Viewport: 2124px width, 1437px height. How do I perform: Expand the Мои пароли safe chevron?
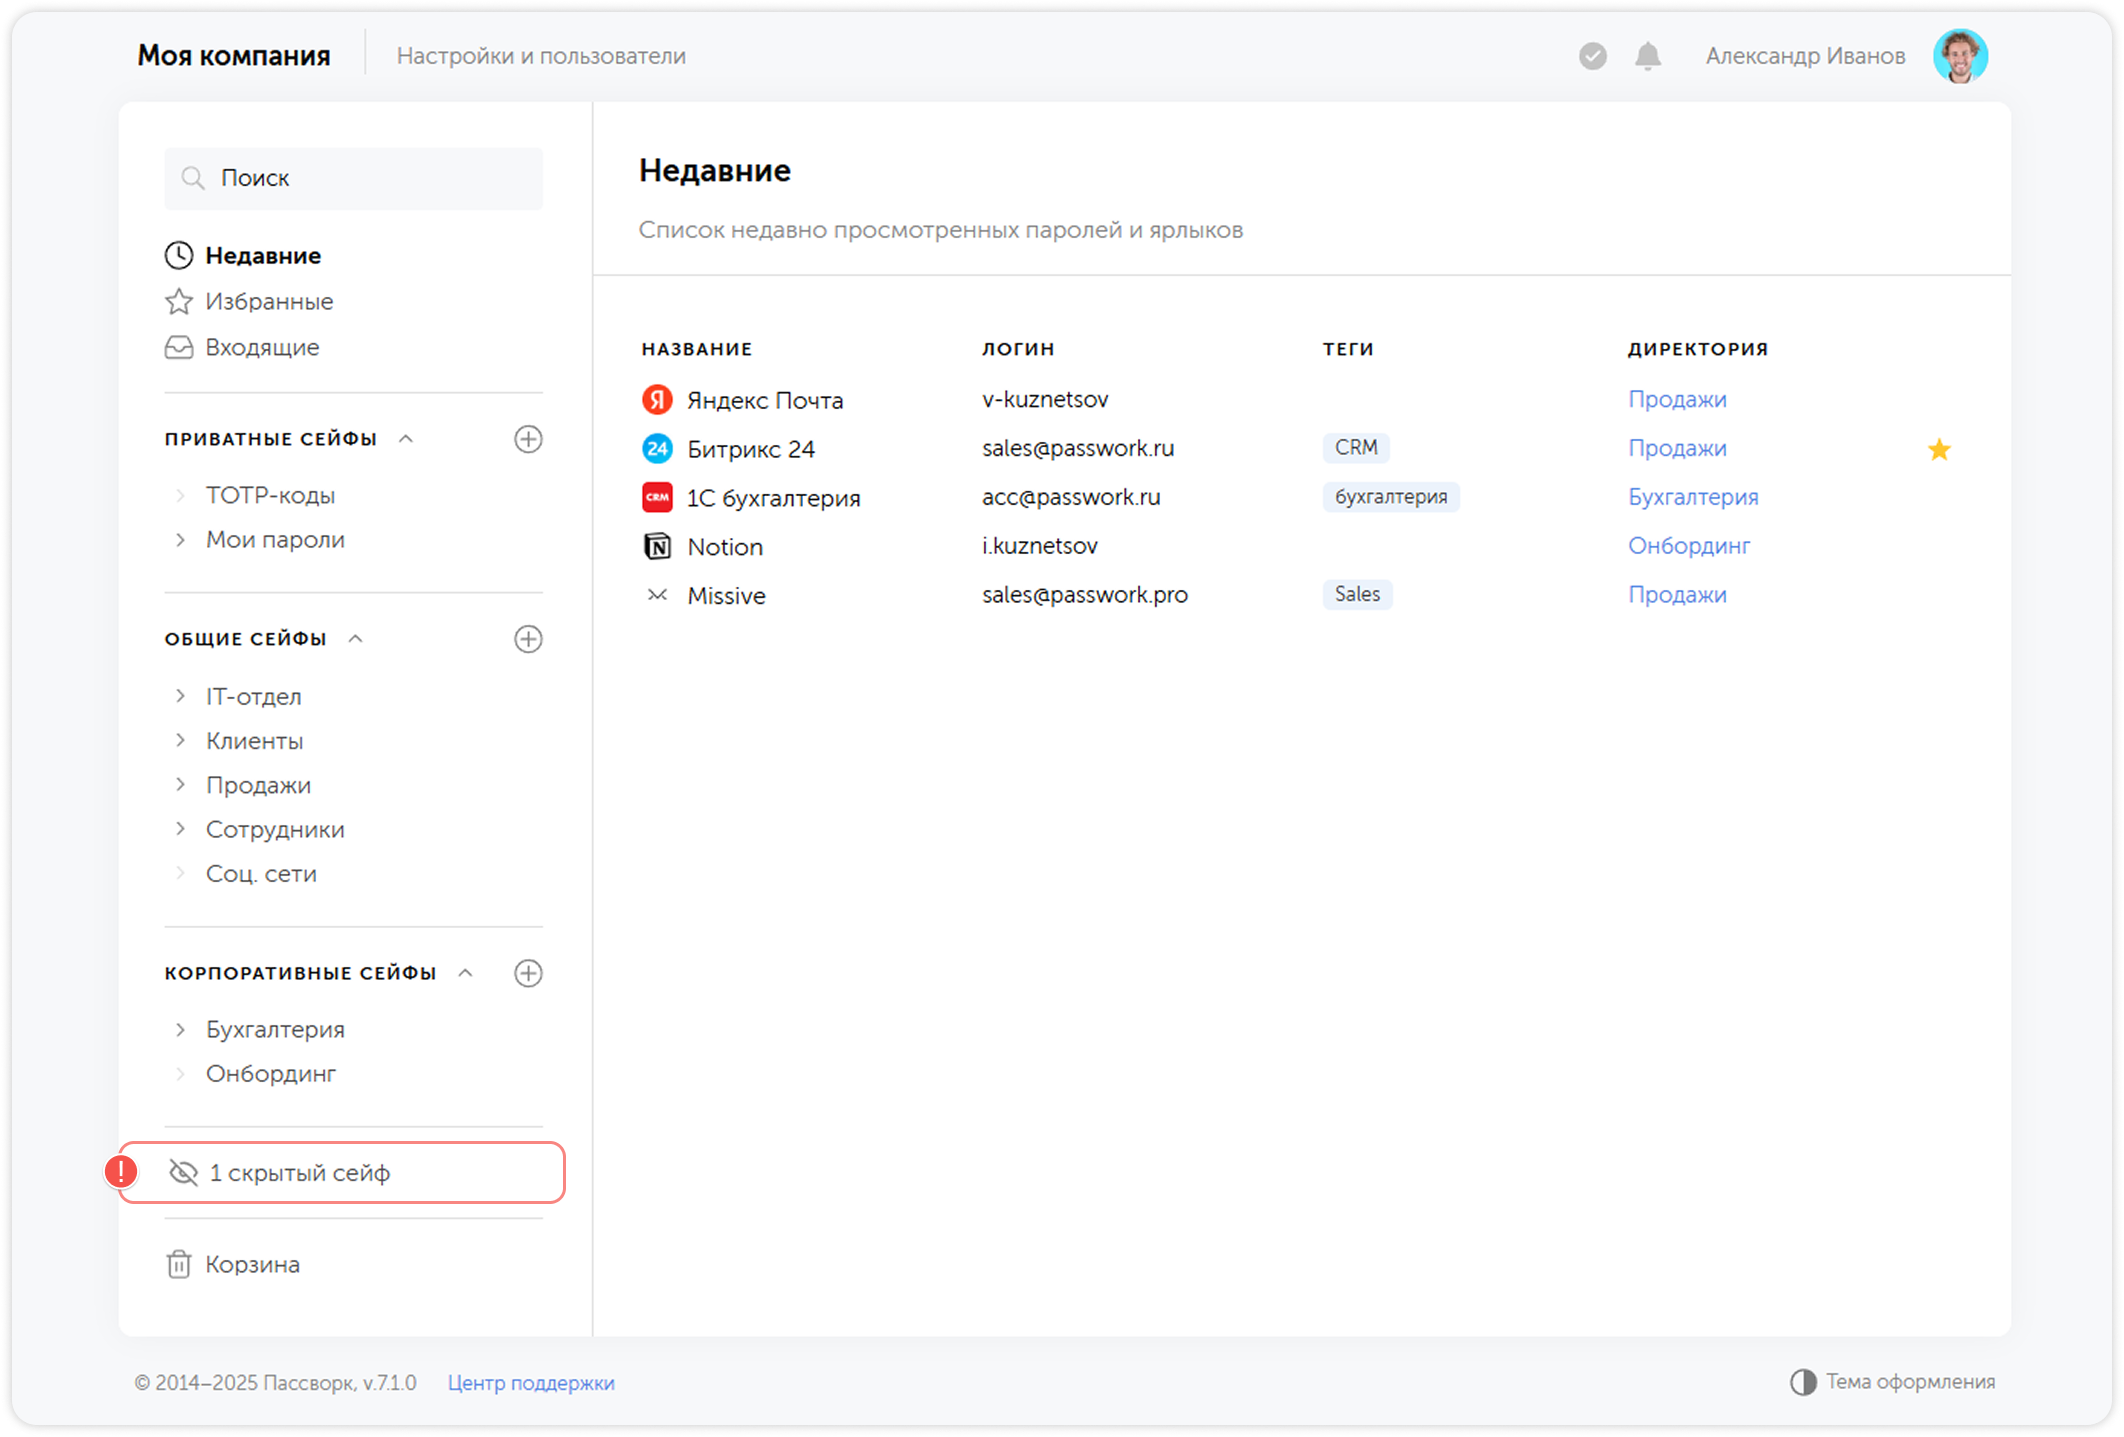click(180, 539)
